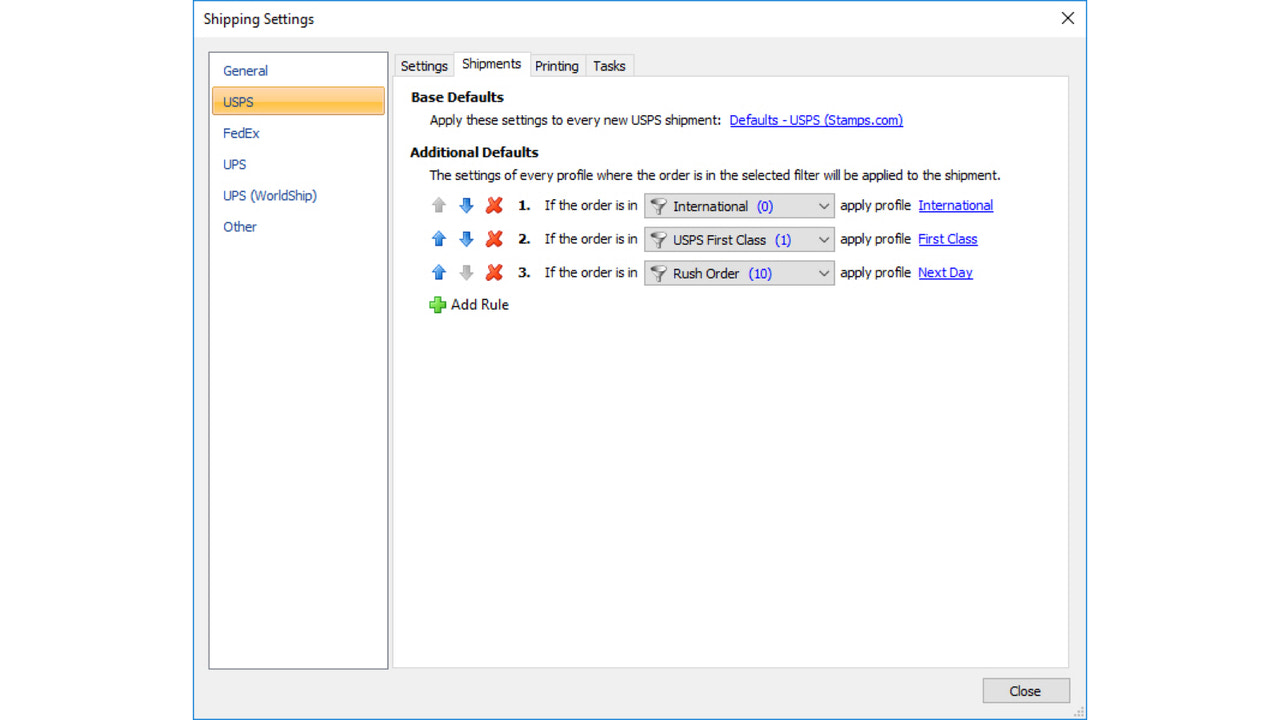
Task: Open the Settings tab
Action: (424, 65)
